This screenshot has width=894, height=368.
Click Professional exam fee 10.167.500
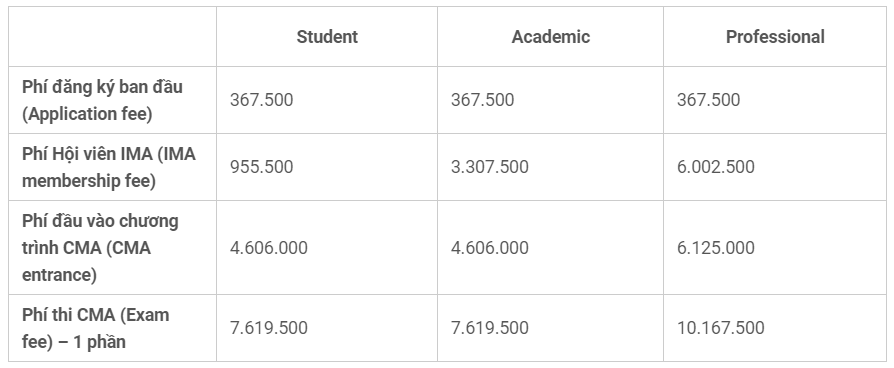pyautogui.click(x=721, y=328)
